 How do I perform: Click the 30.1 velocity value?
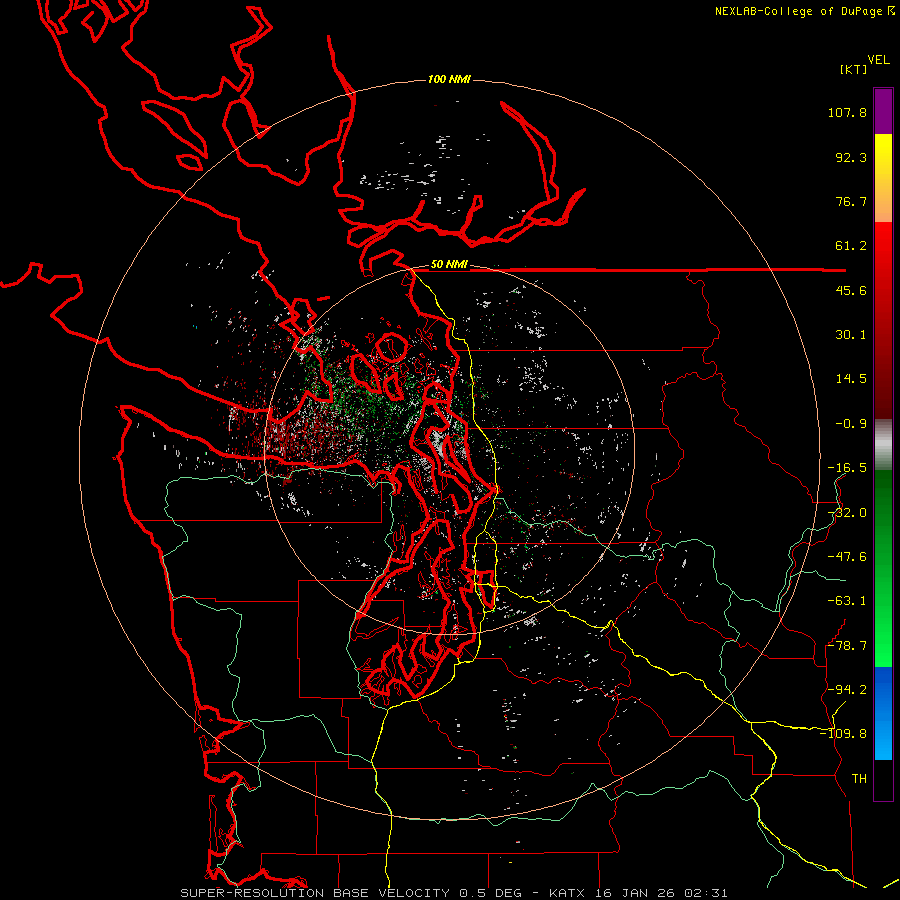coord(851,335)
